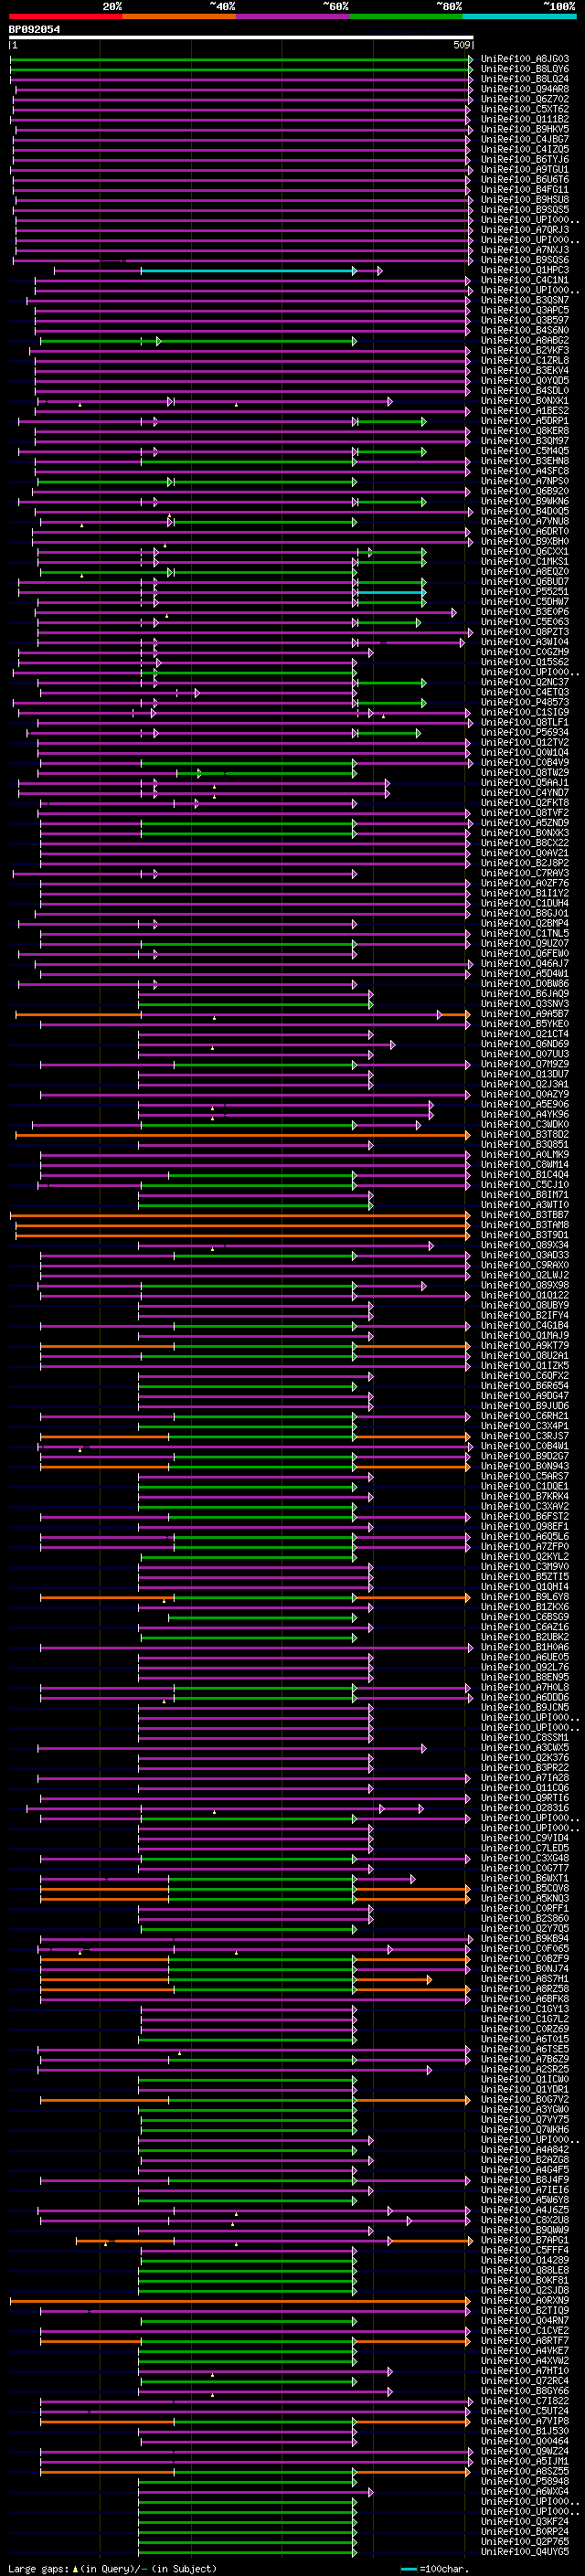Select the UniRef100_Q6CXX1 label
This screenshot has width=585, height=2576.
click(524, 551)
